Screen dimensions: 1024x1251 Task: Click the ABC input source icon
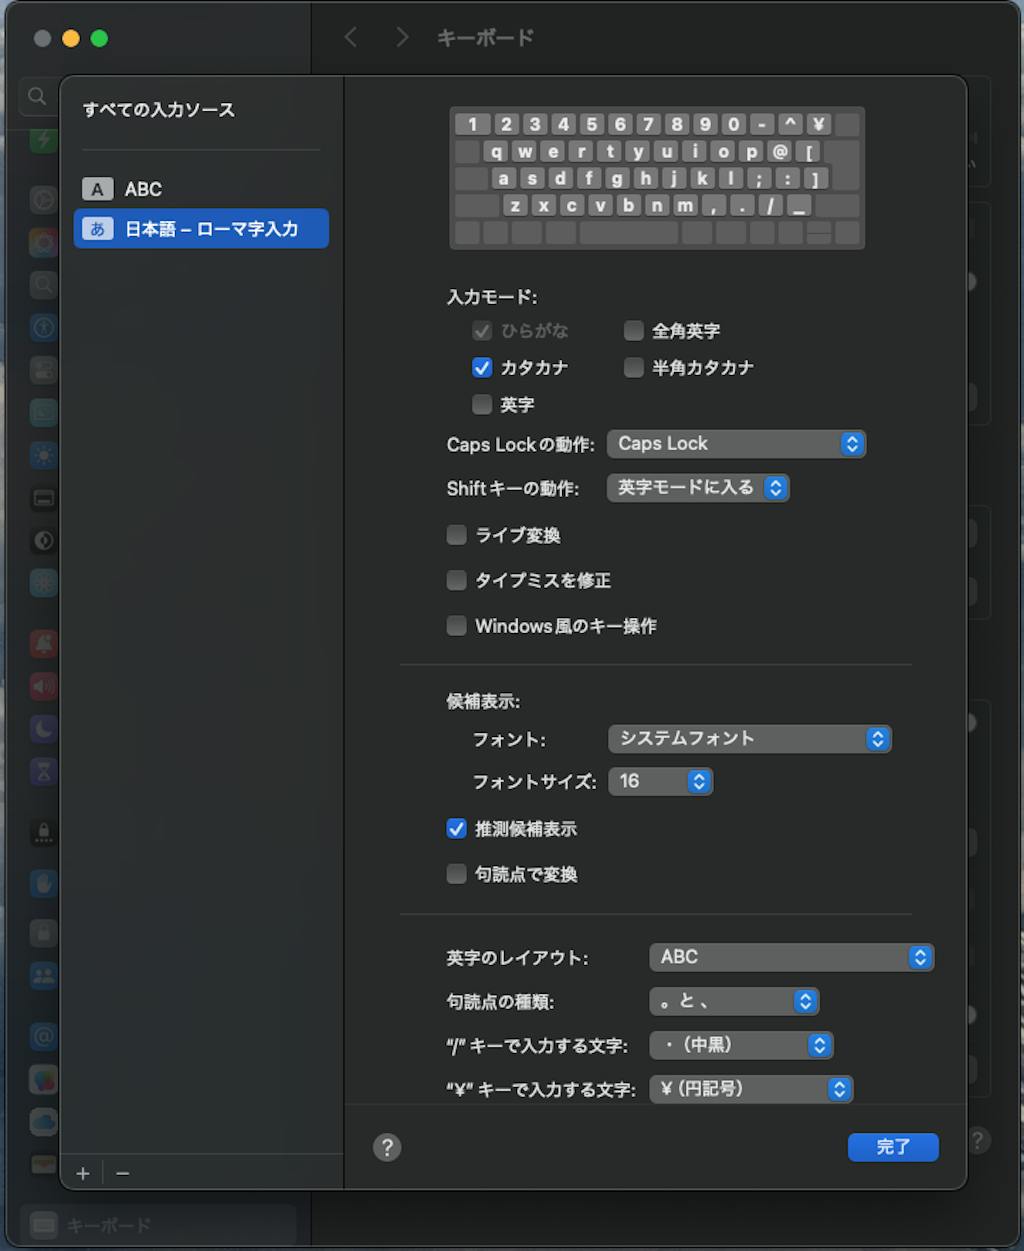97,189
